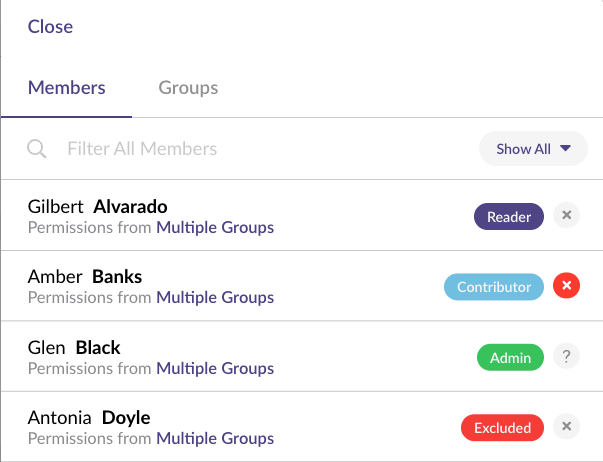Click the search magnifier icon
Viewport: 603px width, 462px height.
[37, 149]
